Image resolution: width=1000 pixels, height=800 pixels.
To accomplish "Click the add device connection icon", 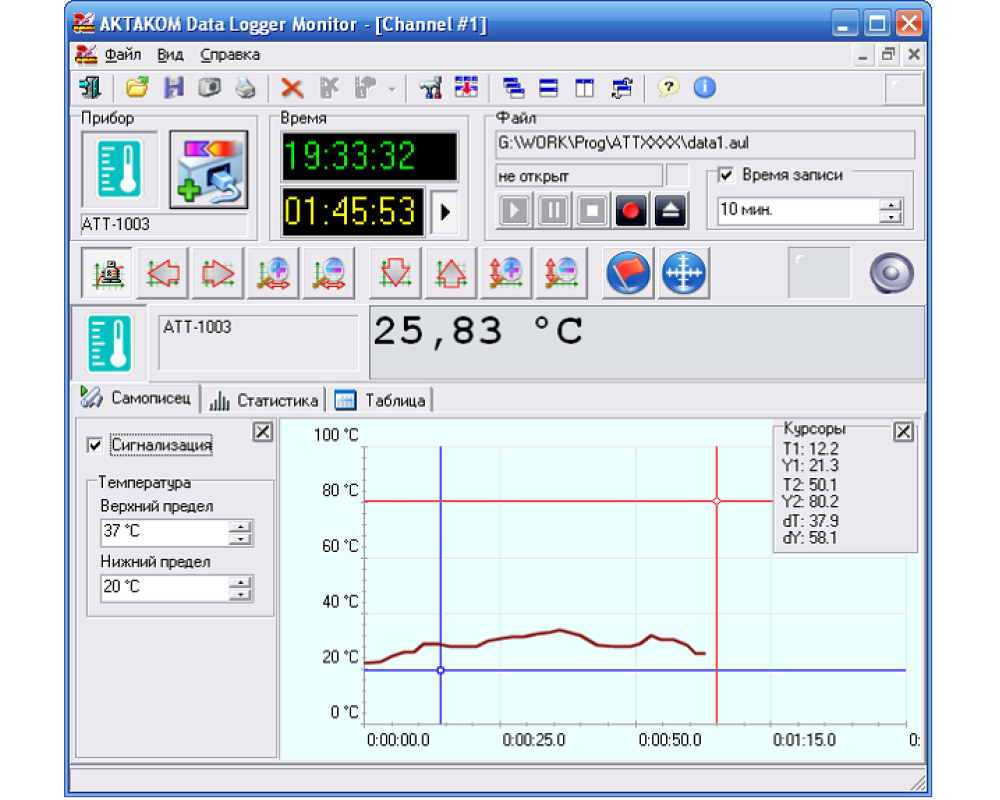I will (208, 170).
